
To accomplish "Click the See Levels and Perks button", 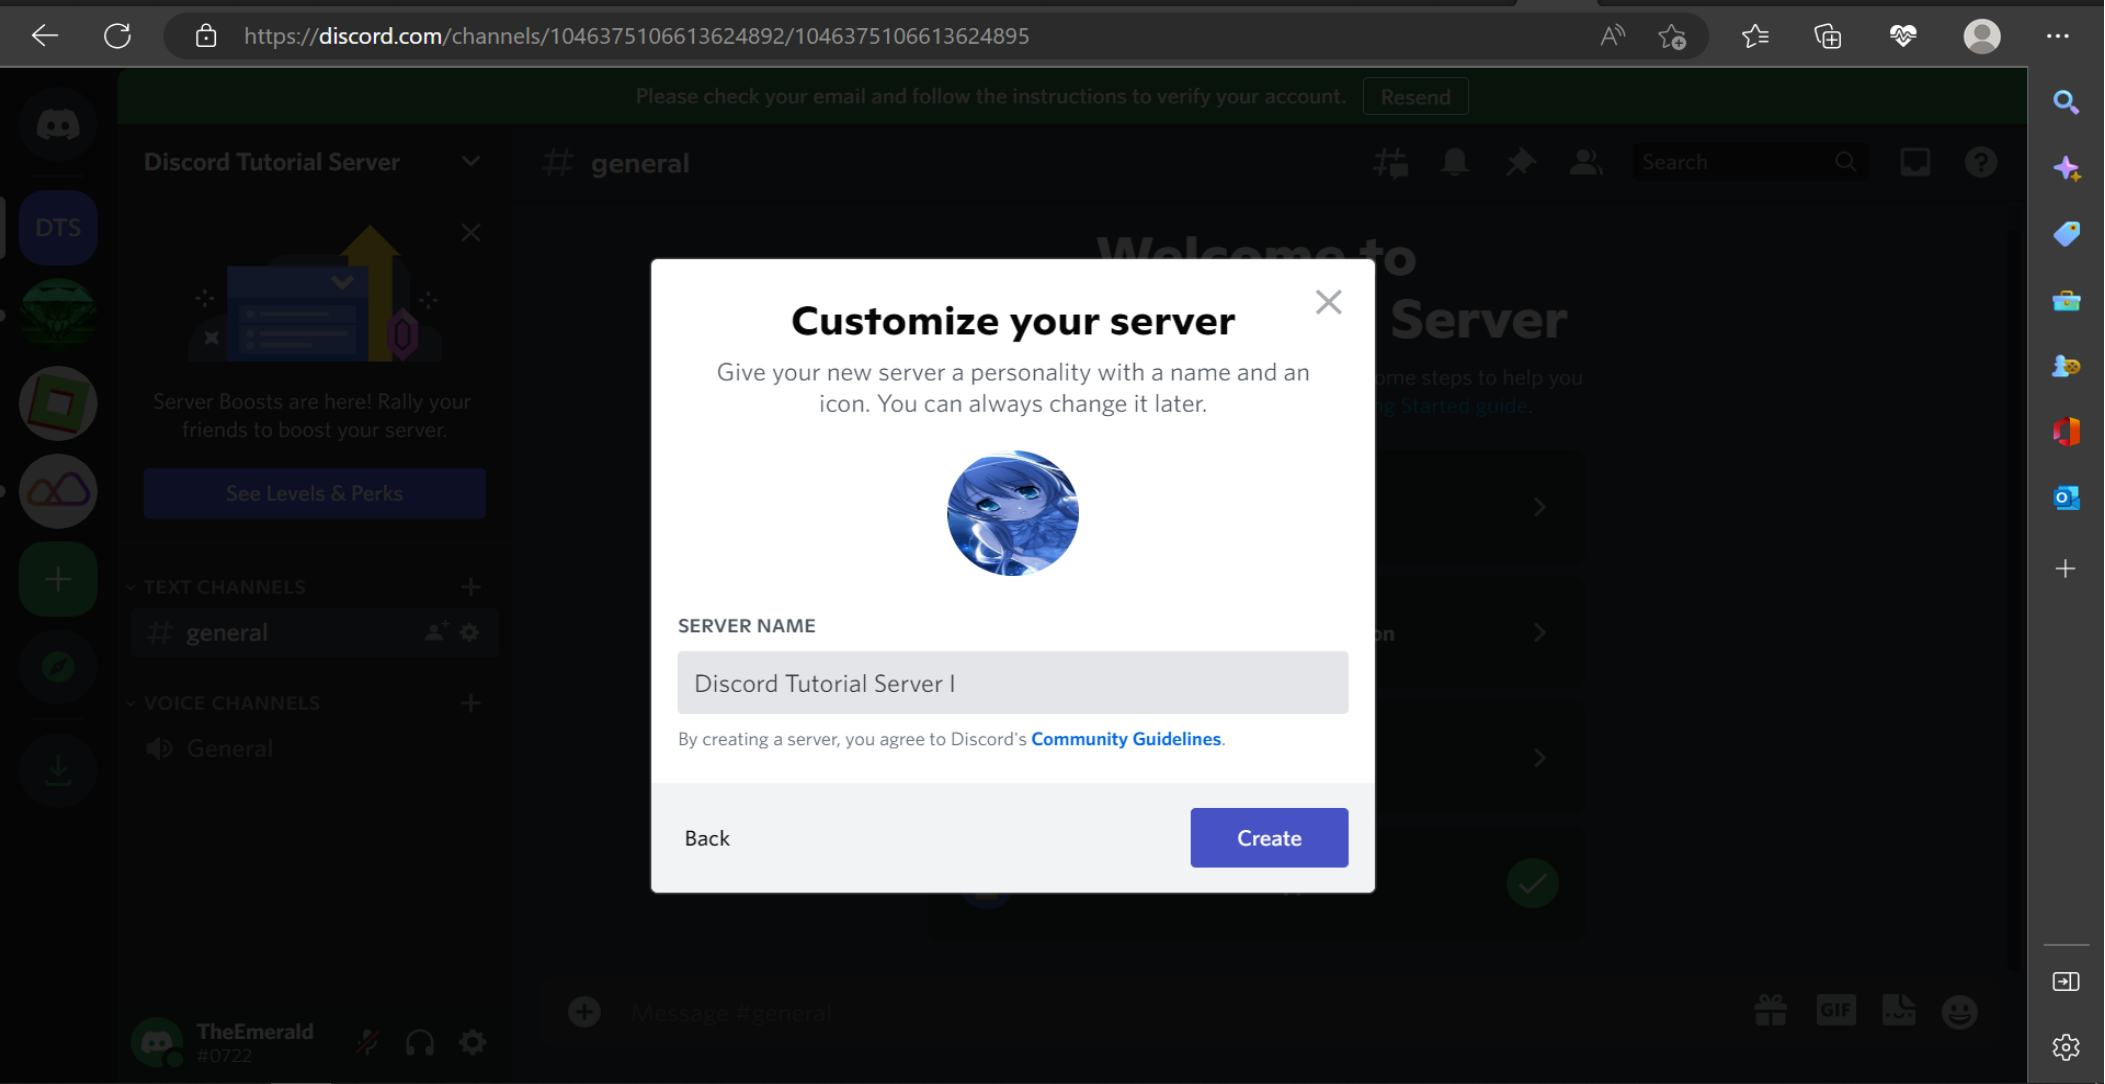I will (x=314, y=494).
